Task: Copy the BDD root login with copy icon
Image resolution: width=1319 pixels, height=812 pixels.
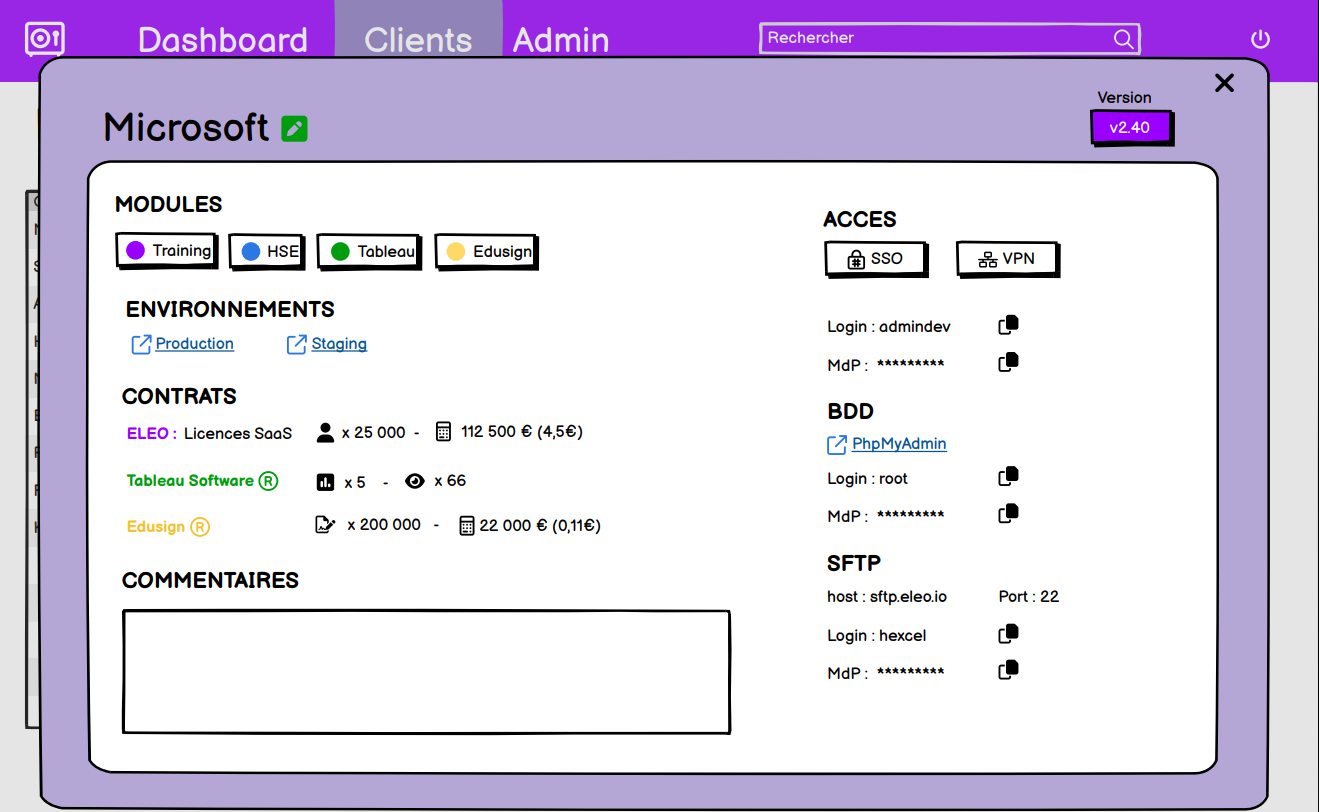Action: point(1008,476)
